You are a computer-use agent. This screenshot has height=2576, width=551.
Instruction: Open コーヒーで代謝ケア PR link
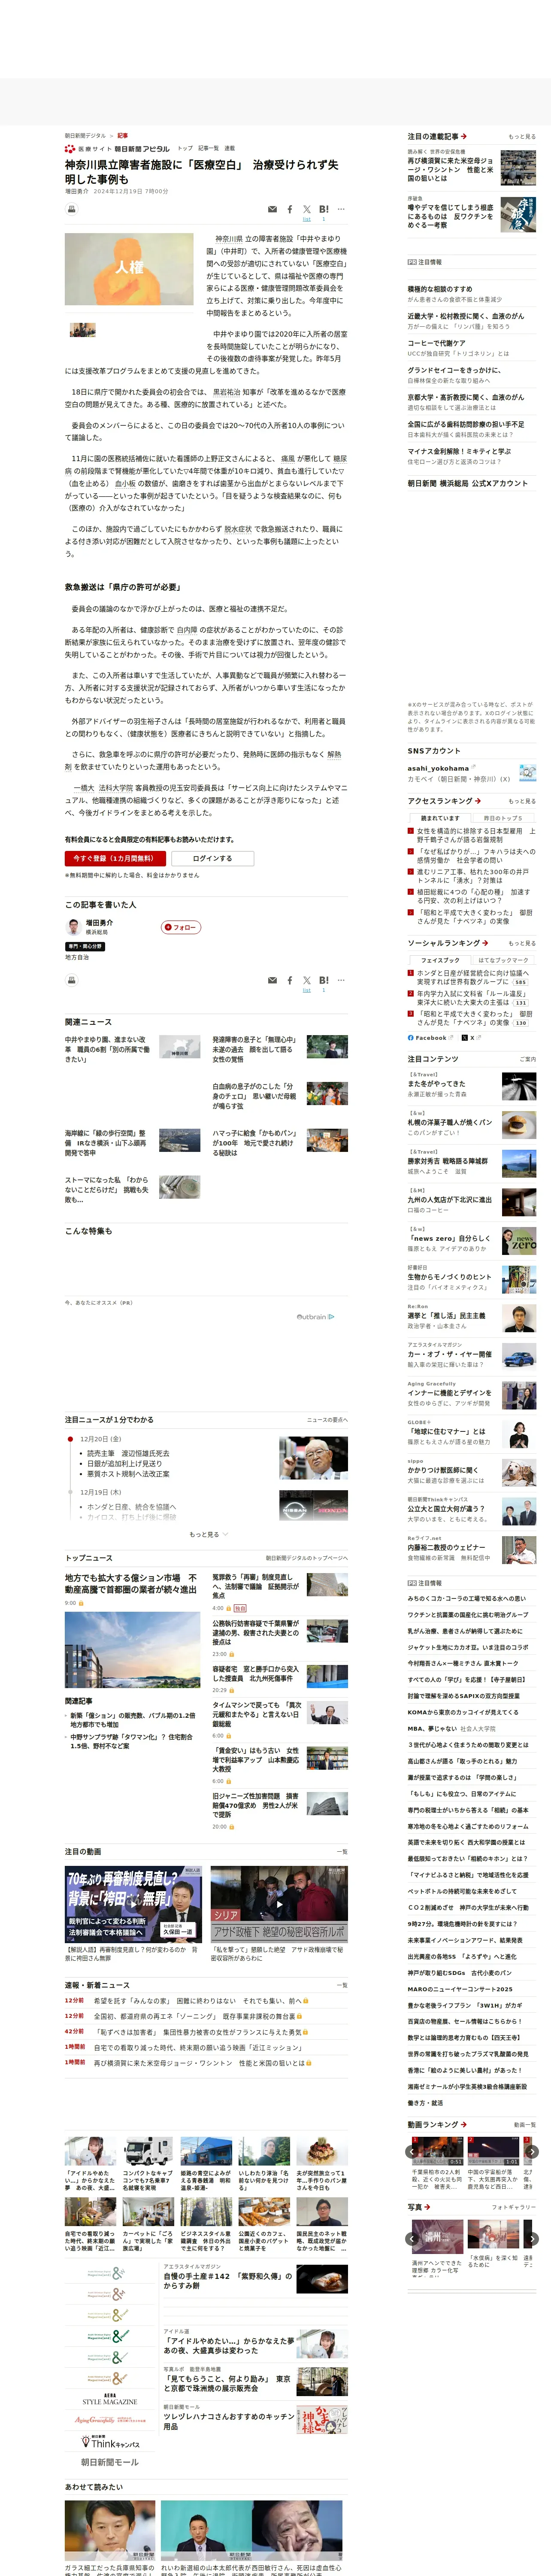click(436, 343)
